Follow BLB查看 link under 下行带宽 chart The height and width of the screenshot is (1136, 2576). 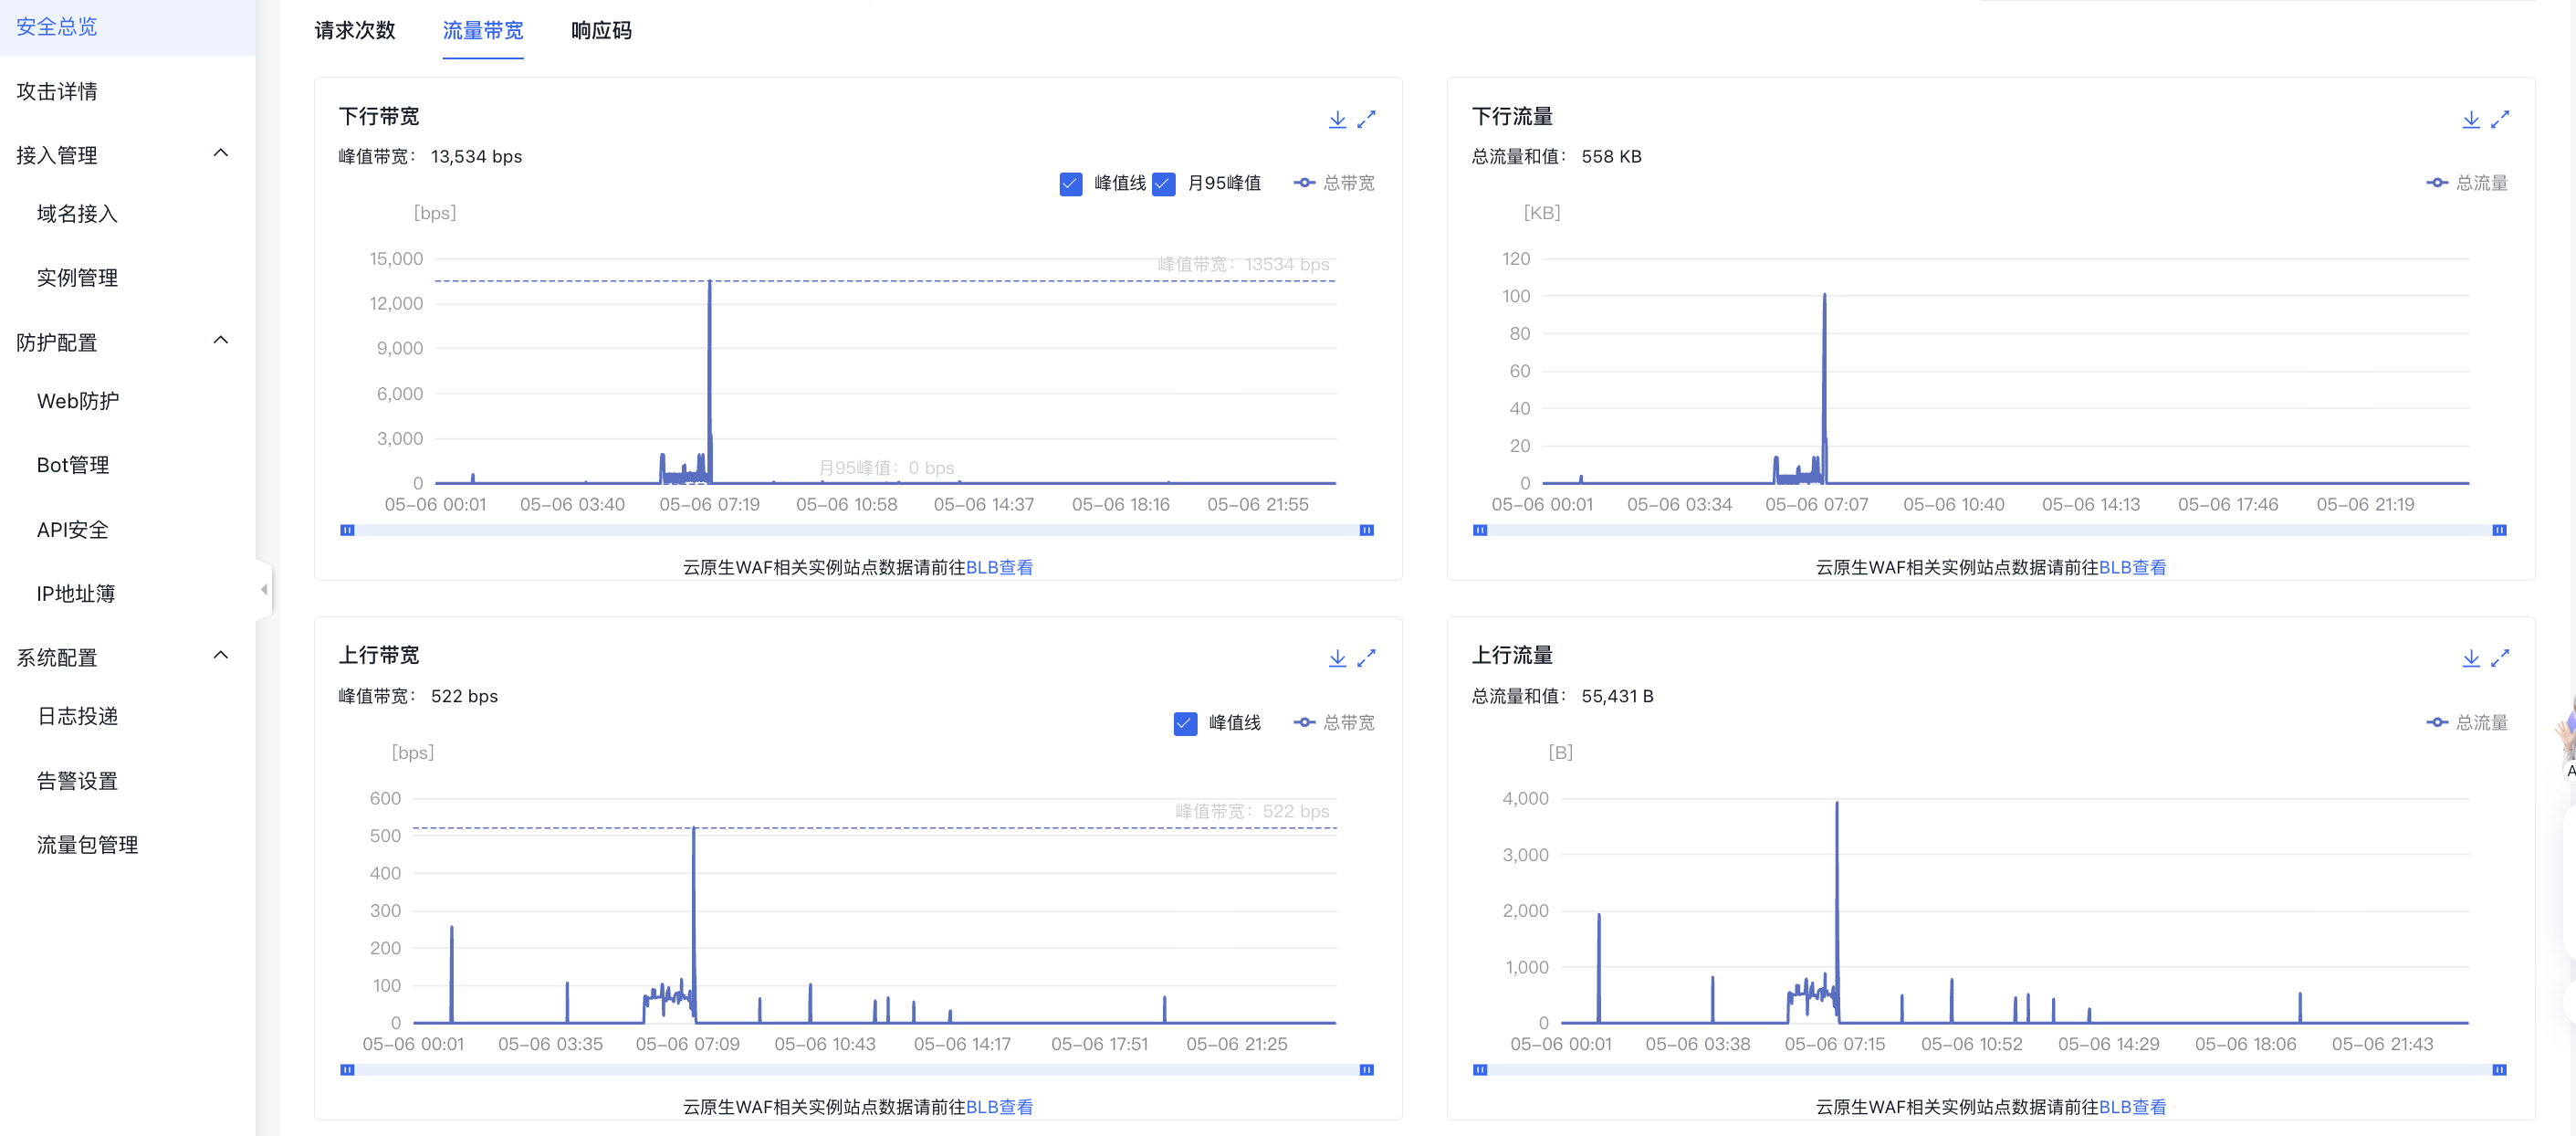[999, 567]
